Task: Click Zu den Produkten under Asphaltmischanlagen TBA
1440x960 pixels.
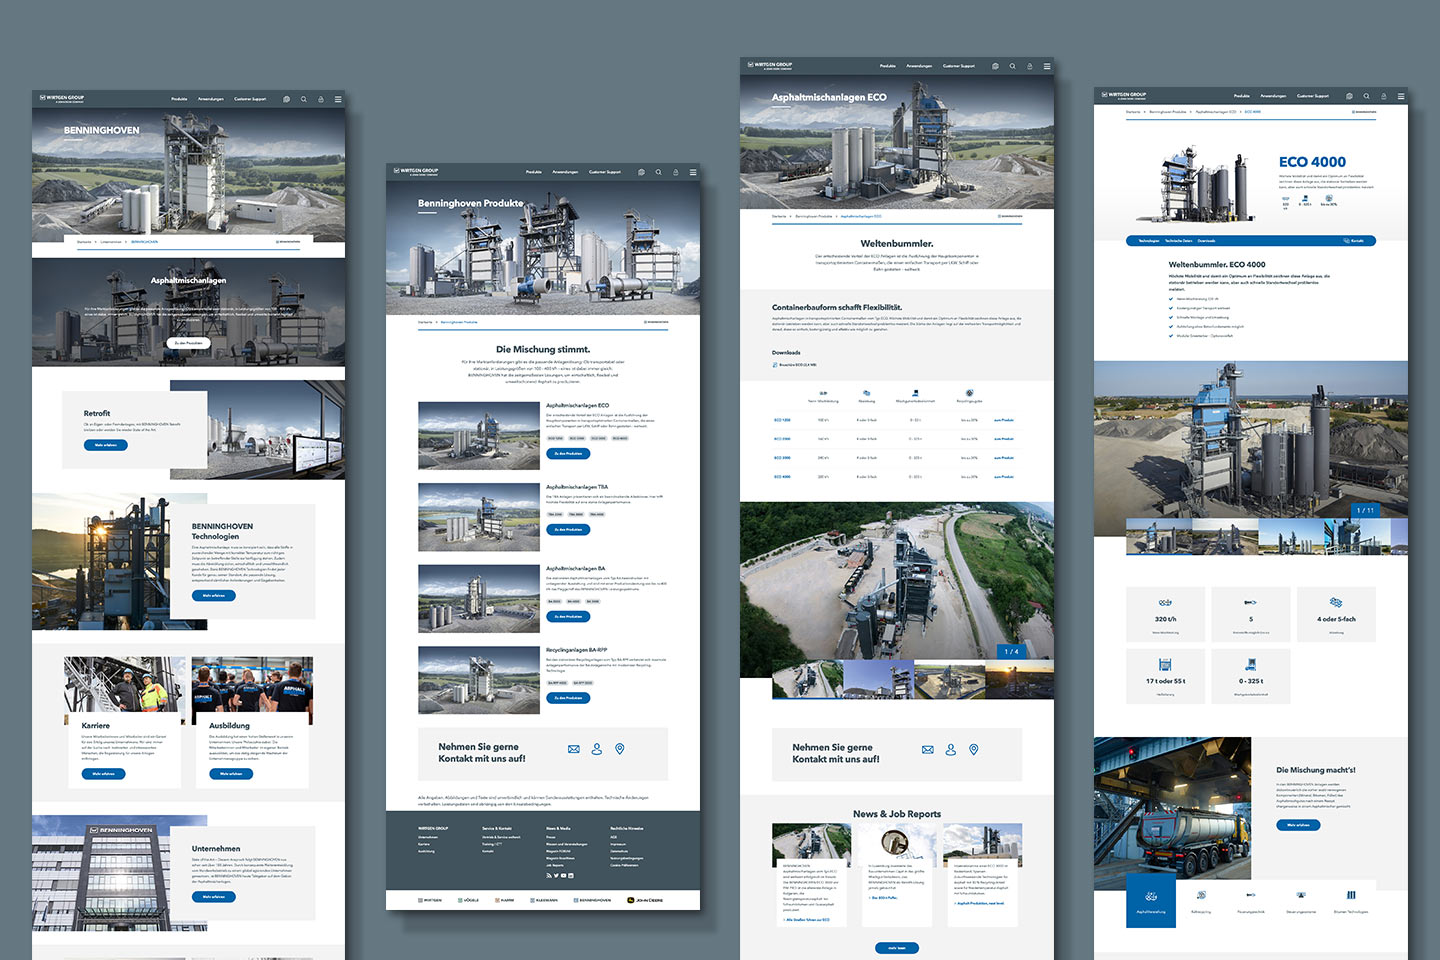Action: (x=568, y=529)
